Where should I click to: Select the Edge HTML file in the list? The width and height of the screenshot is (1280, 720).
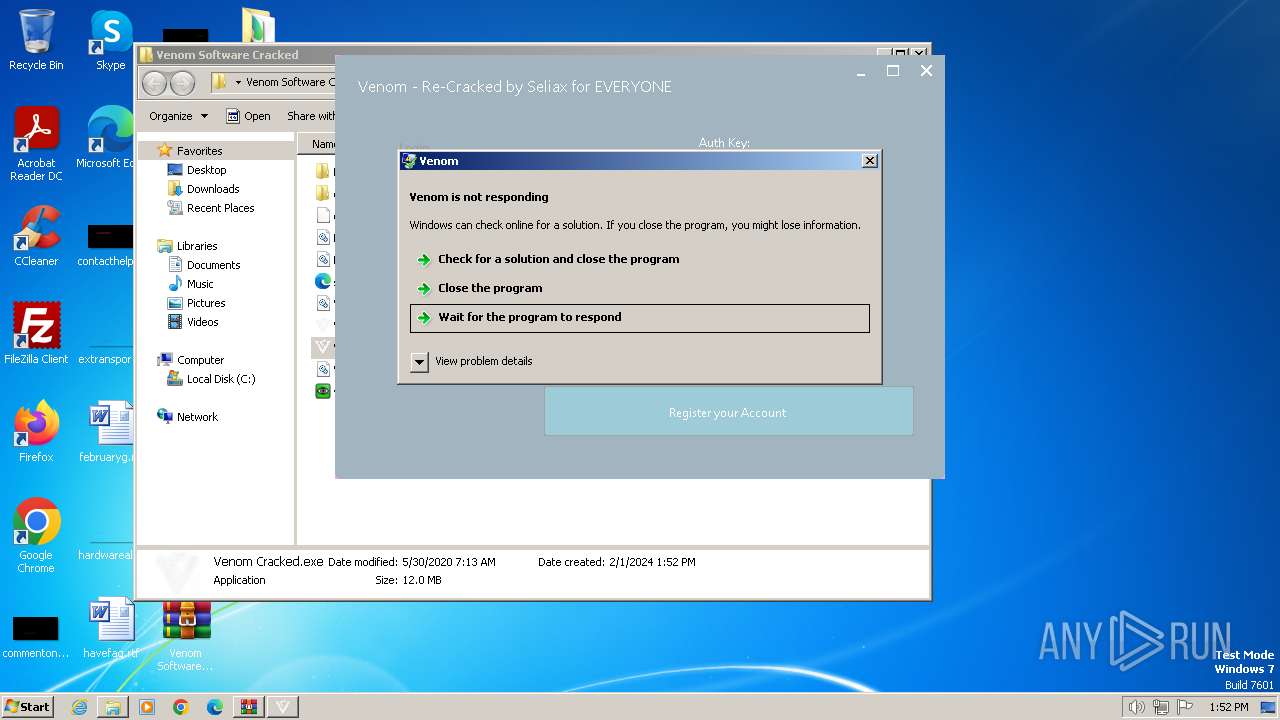[x=323, y=281]
